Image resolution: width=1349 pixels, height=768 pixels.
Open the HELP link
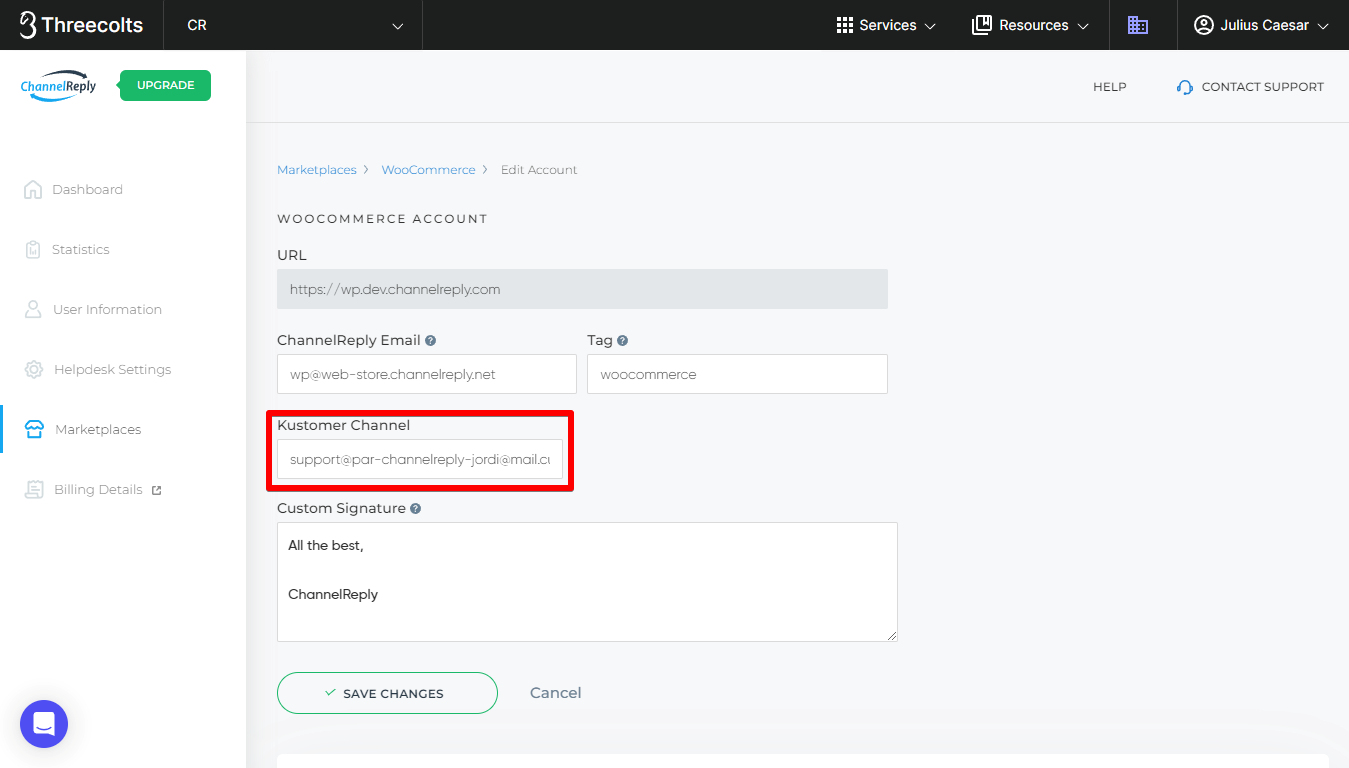point(1109,87)
